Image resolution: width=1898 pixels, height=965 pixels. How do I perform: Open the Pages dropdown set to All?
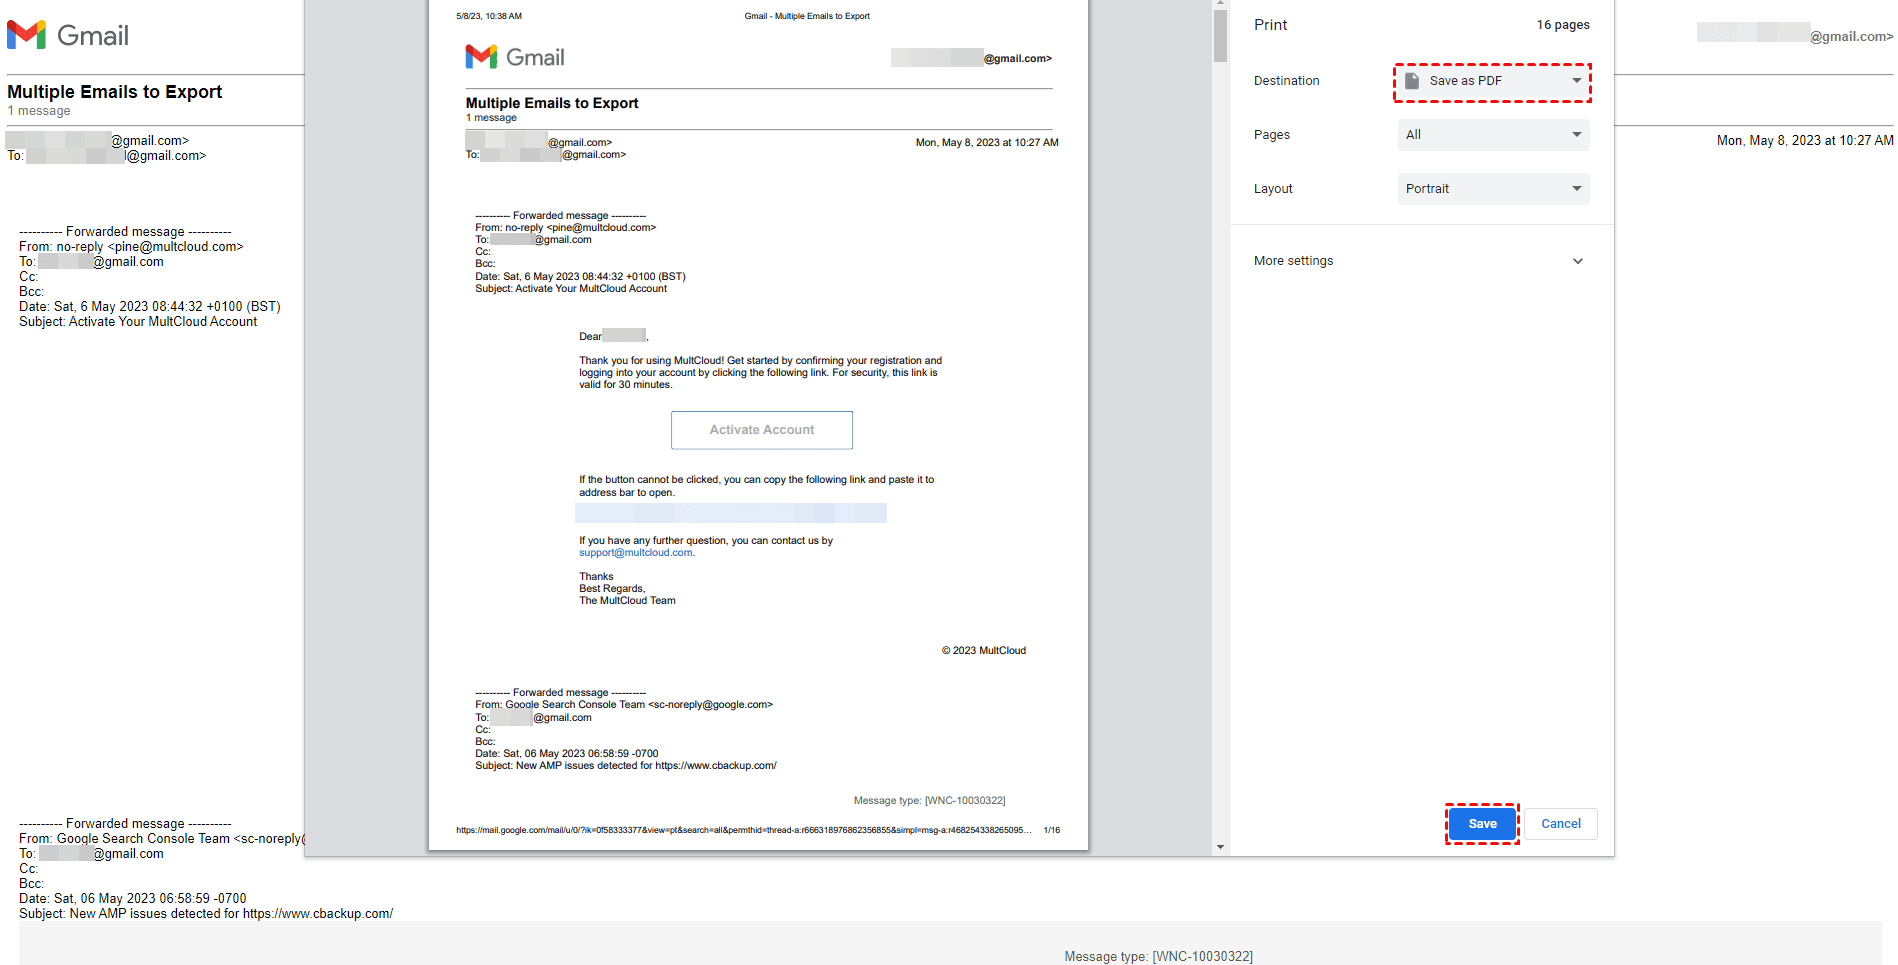click(1493, 135)
